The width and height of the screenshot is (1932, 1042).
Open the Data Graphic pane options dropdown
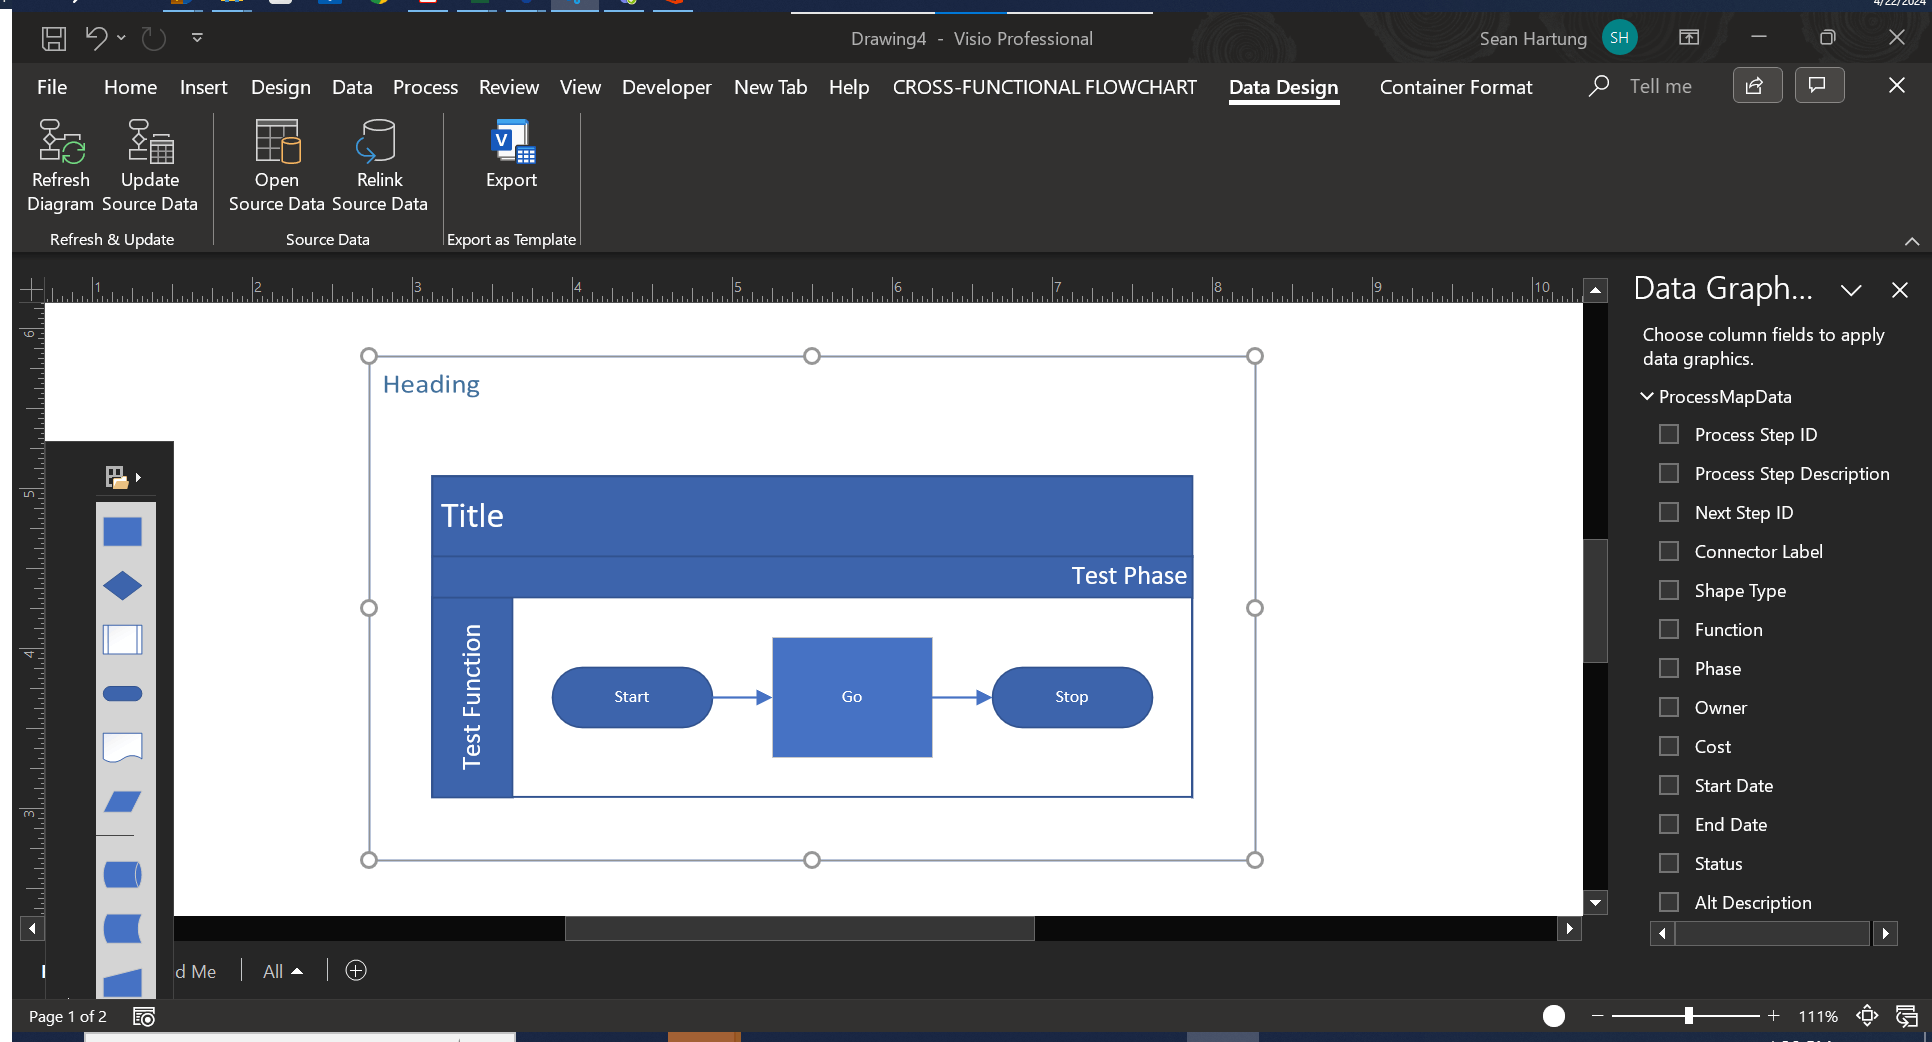pyautogui.click(x=1851, y=290)
